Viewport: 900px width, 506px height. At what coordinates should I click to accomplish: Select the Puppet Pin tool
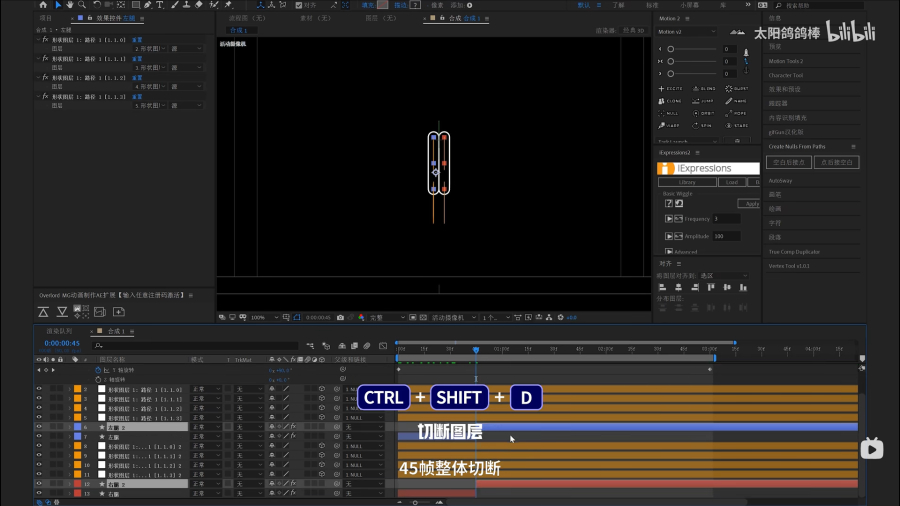228,5
